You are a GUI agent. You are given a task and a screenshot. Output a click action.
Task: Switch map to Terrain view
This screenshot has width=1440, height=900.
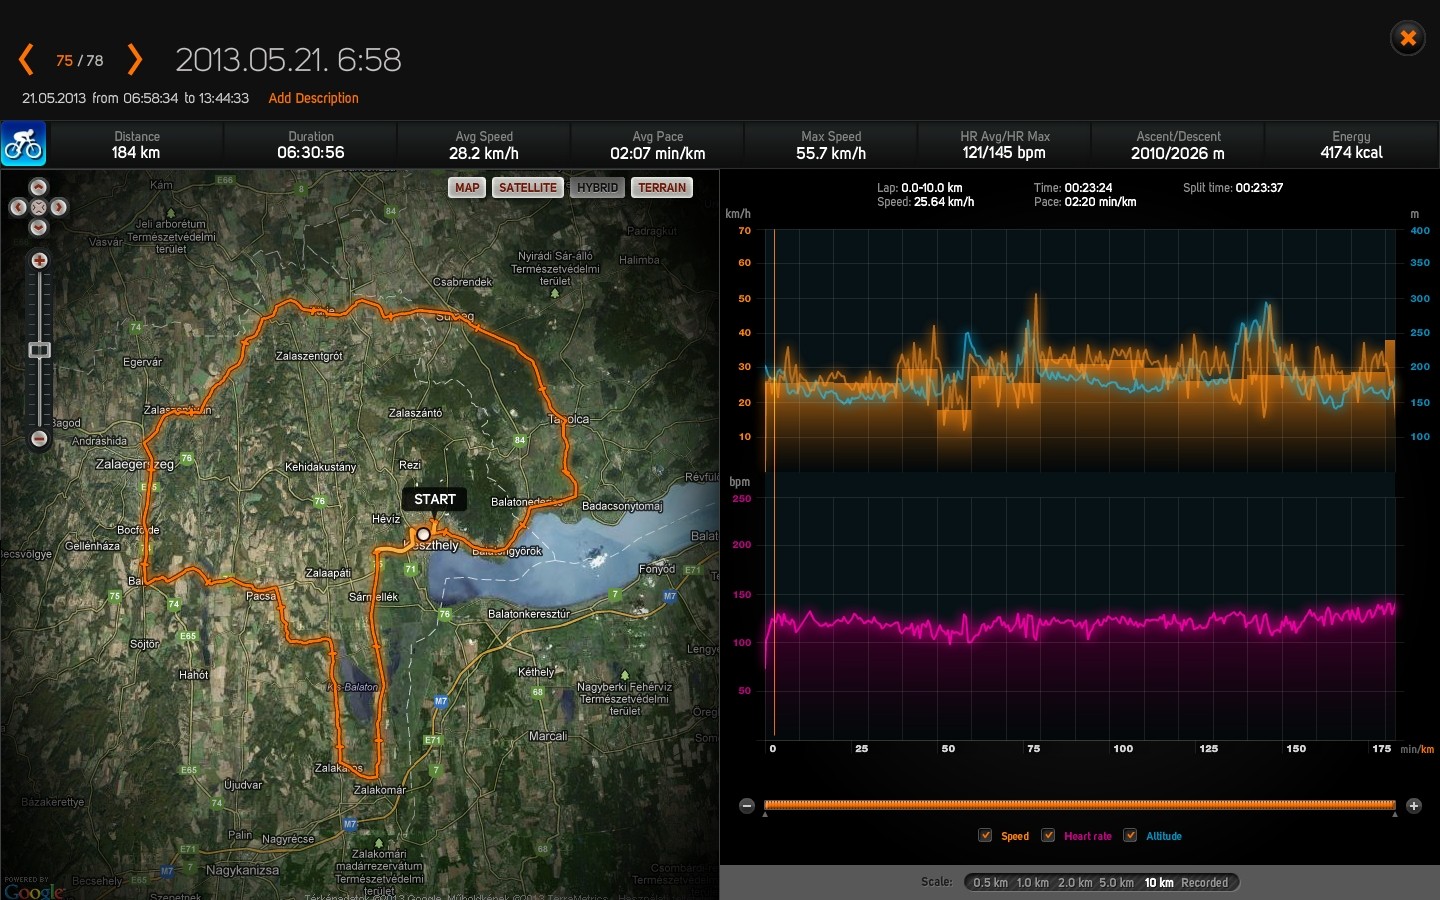tap(662, 187)
